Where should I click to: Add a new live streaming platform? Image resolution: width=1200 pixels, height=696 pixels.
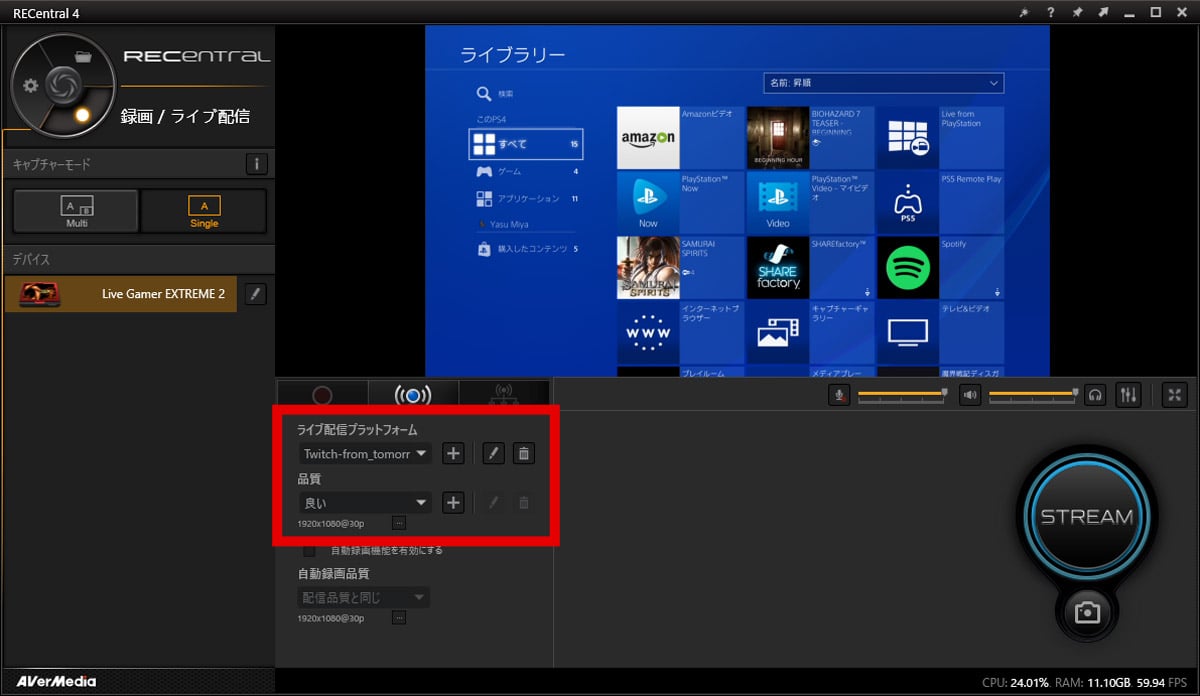(453, 454)
